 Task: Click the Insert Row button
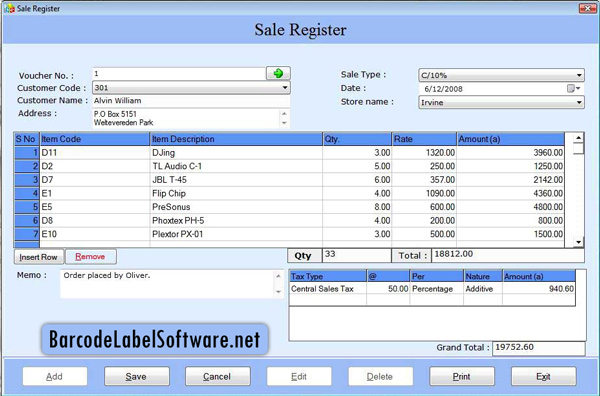pos(39,257)
